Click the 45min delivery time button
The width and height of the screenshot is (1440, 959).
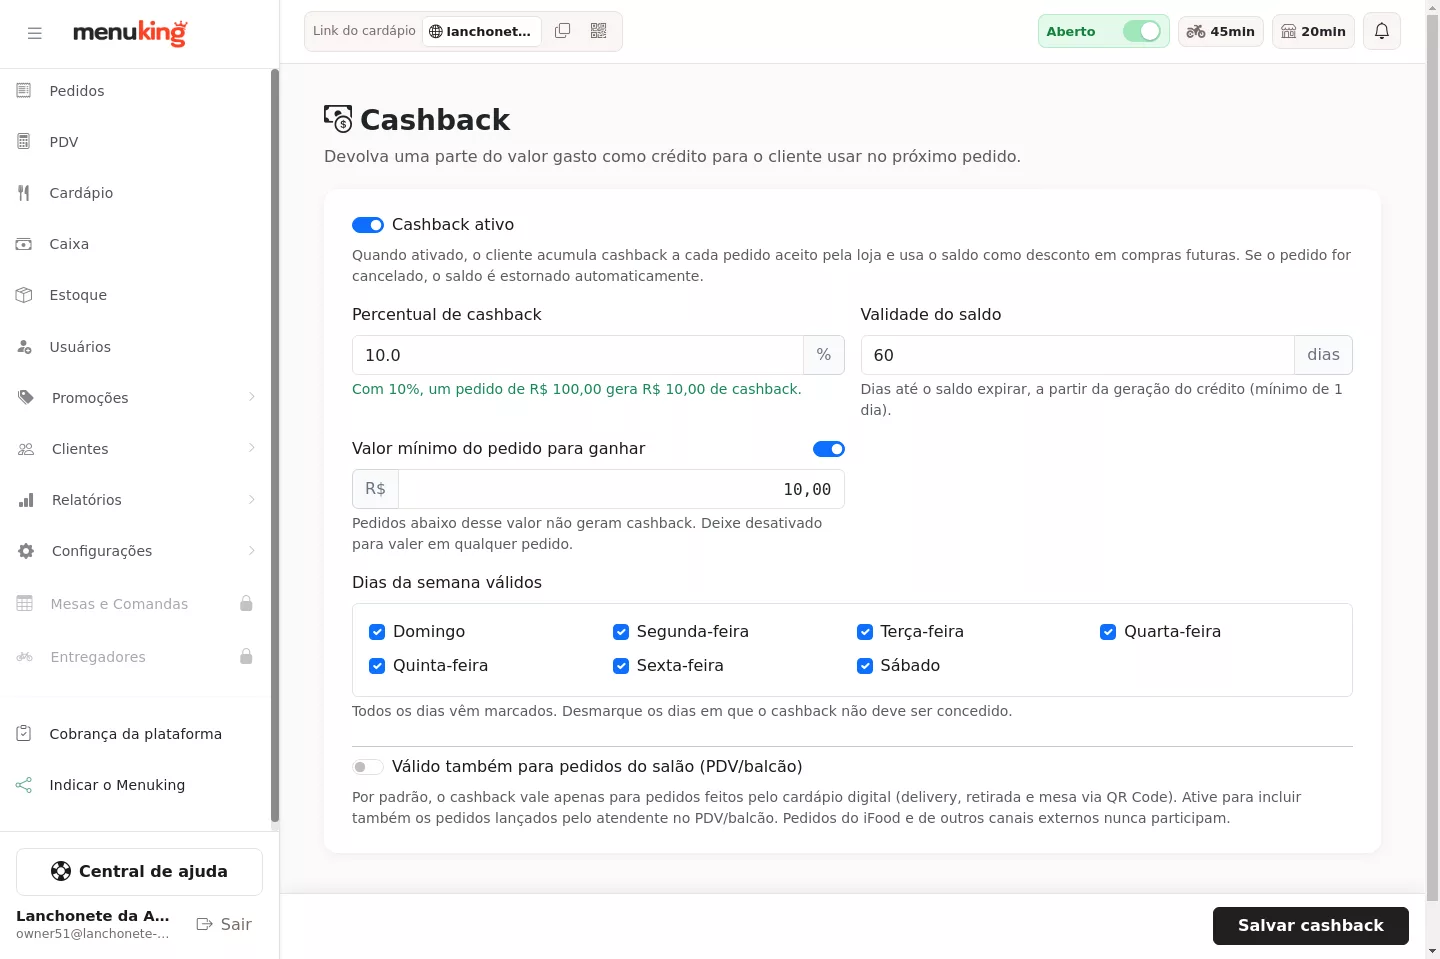coord(1221,31)
